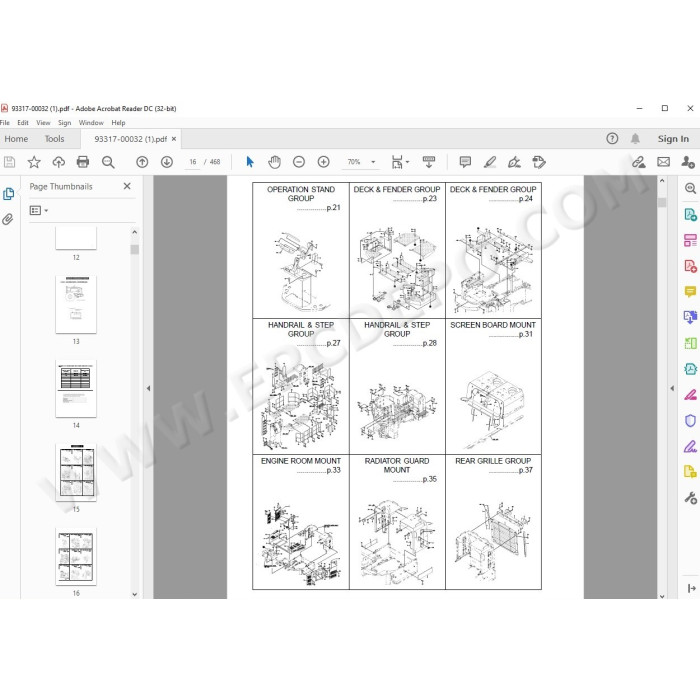Click the ENGINE ROOM MOUNT p.33 cell
Viewport: 700px width, 700px height.
(x=301, y=522)
